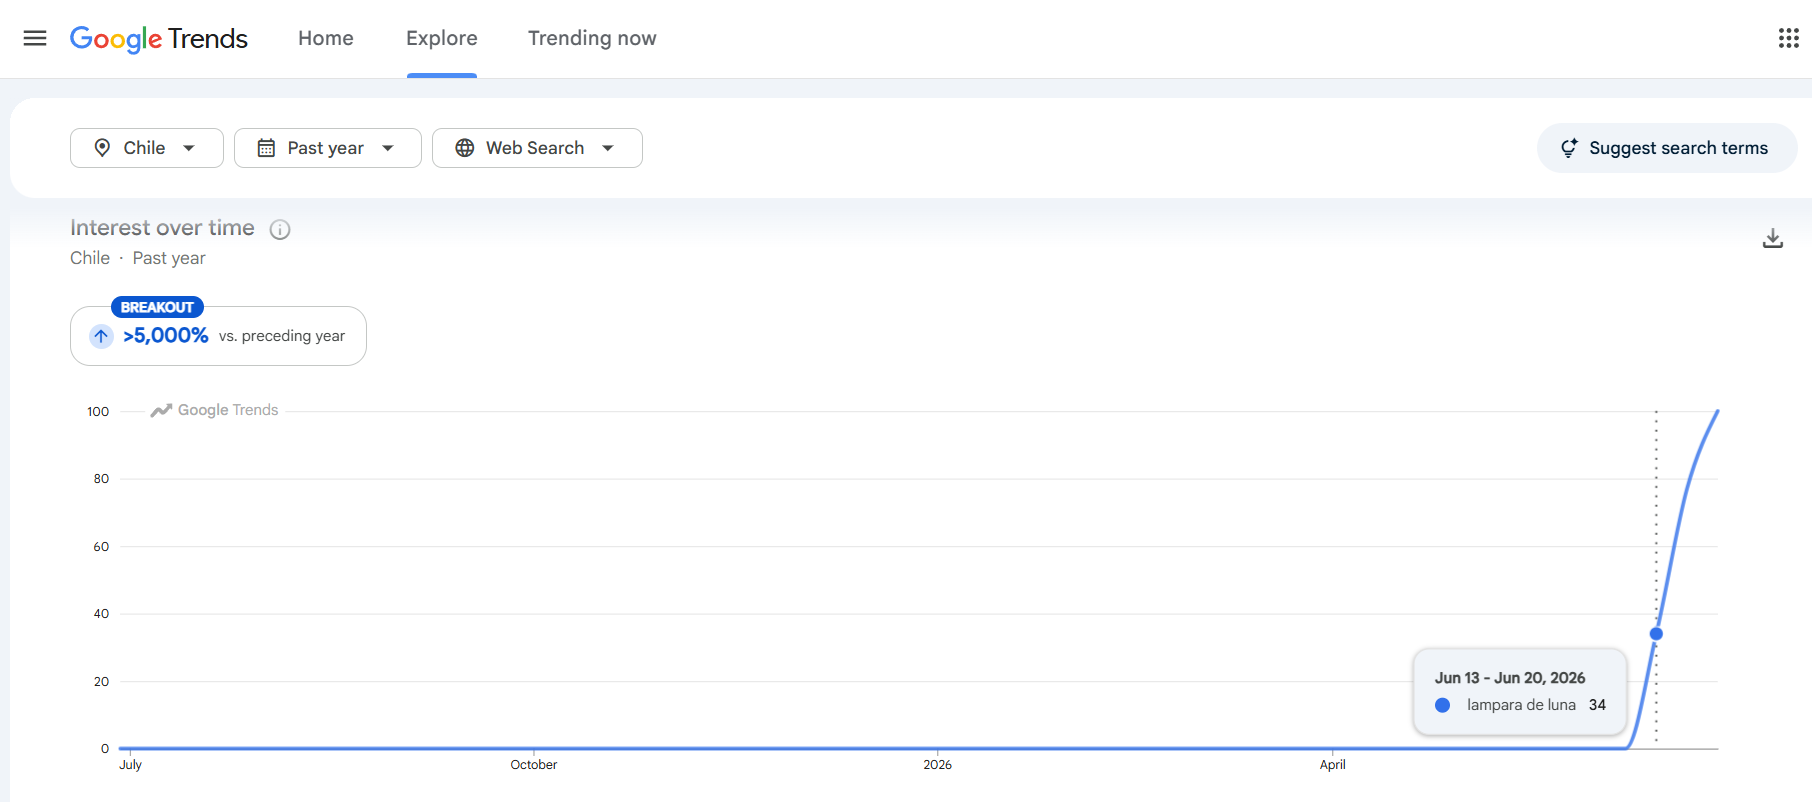Click the globe icon for Web Search
Screen dimensions: 1812x802
pos(465,148)
